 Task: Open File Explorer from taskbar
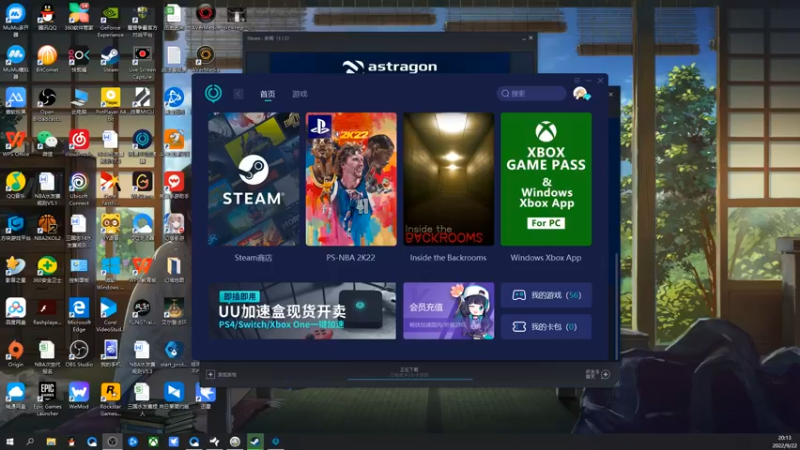pyautogui.click(x=51, y=441)
